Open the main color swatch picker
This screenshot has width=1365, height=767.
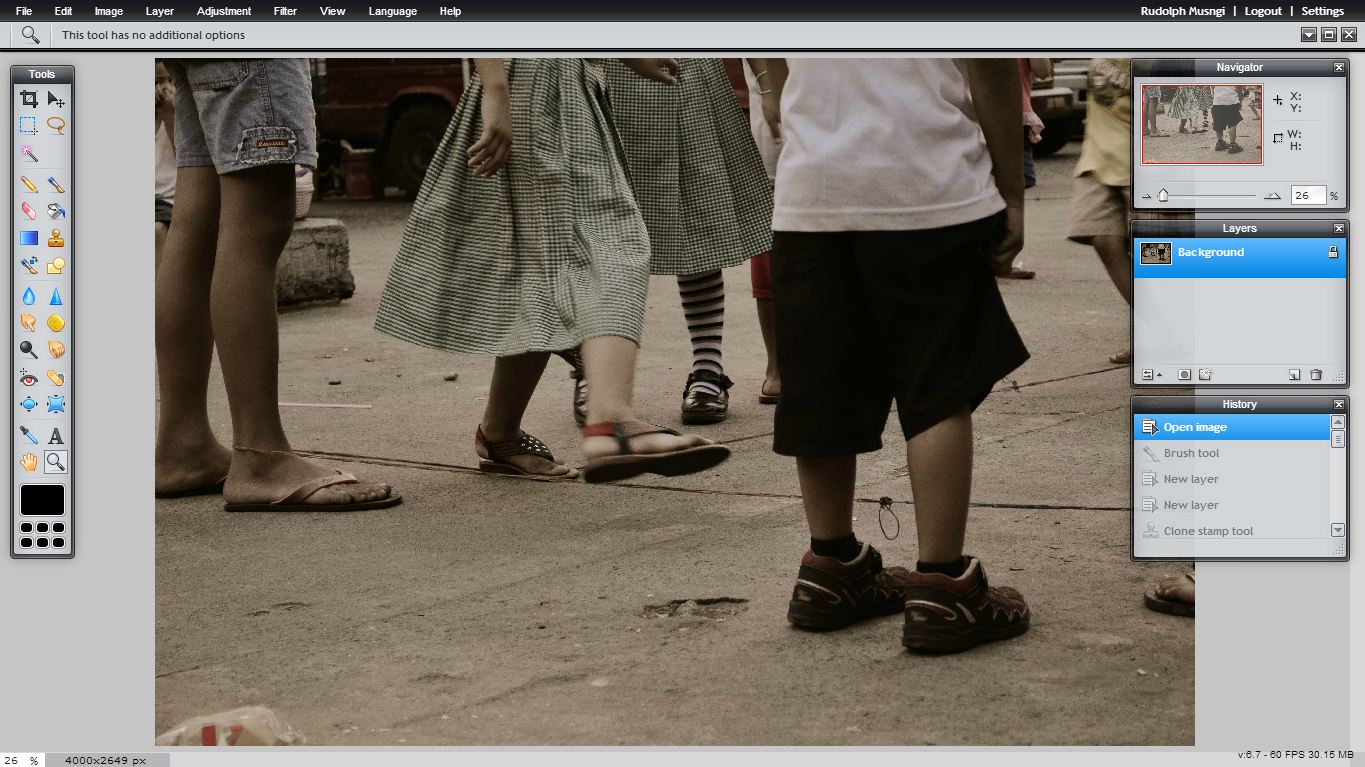[x=42, y=500]
